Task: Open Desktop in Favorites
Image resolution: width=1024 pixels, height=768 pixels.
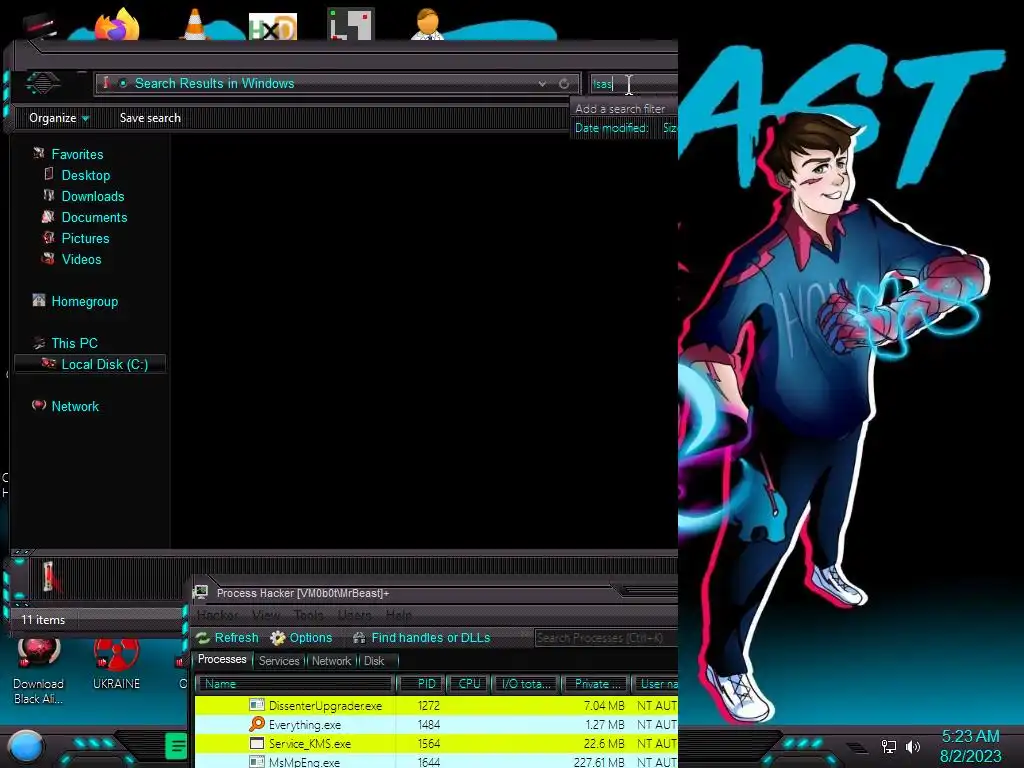Action: pos(86,176)
